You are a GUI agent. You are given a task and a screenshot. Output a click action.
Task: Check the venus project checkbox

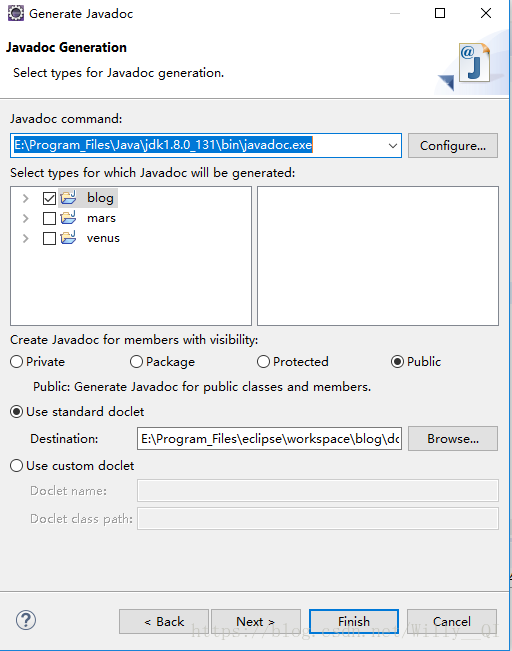pos(49,238)
